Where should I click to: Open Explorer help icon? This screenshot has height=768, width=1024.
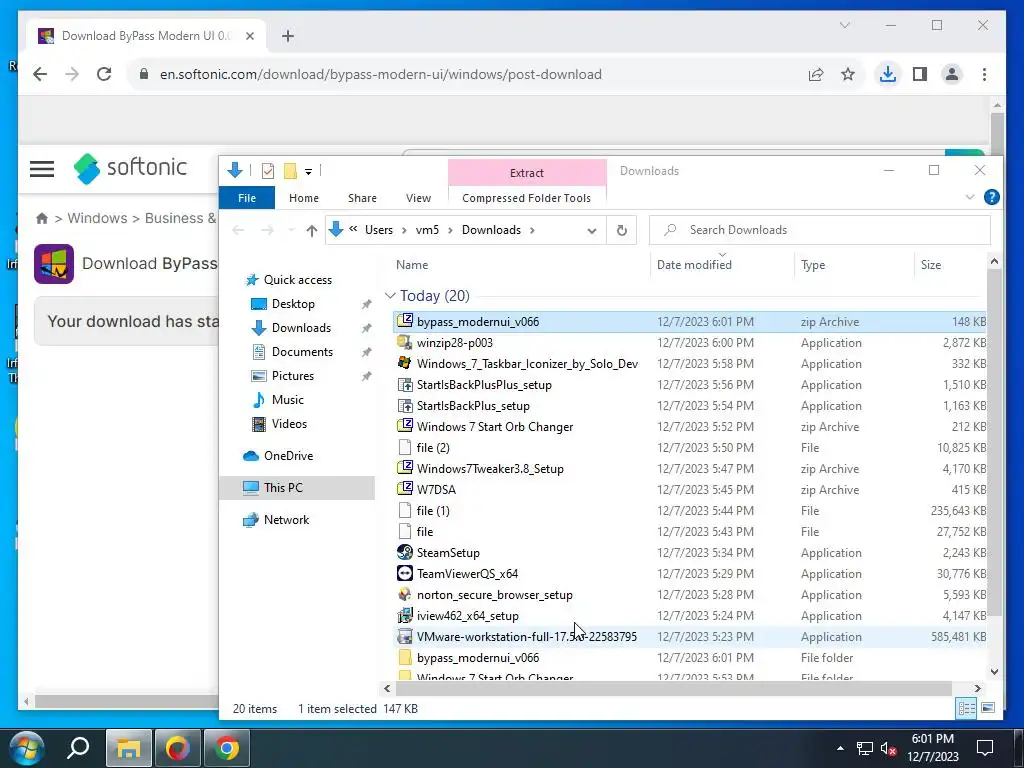tap(991, 197)
